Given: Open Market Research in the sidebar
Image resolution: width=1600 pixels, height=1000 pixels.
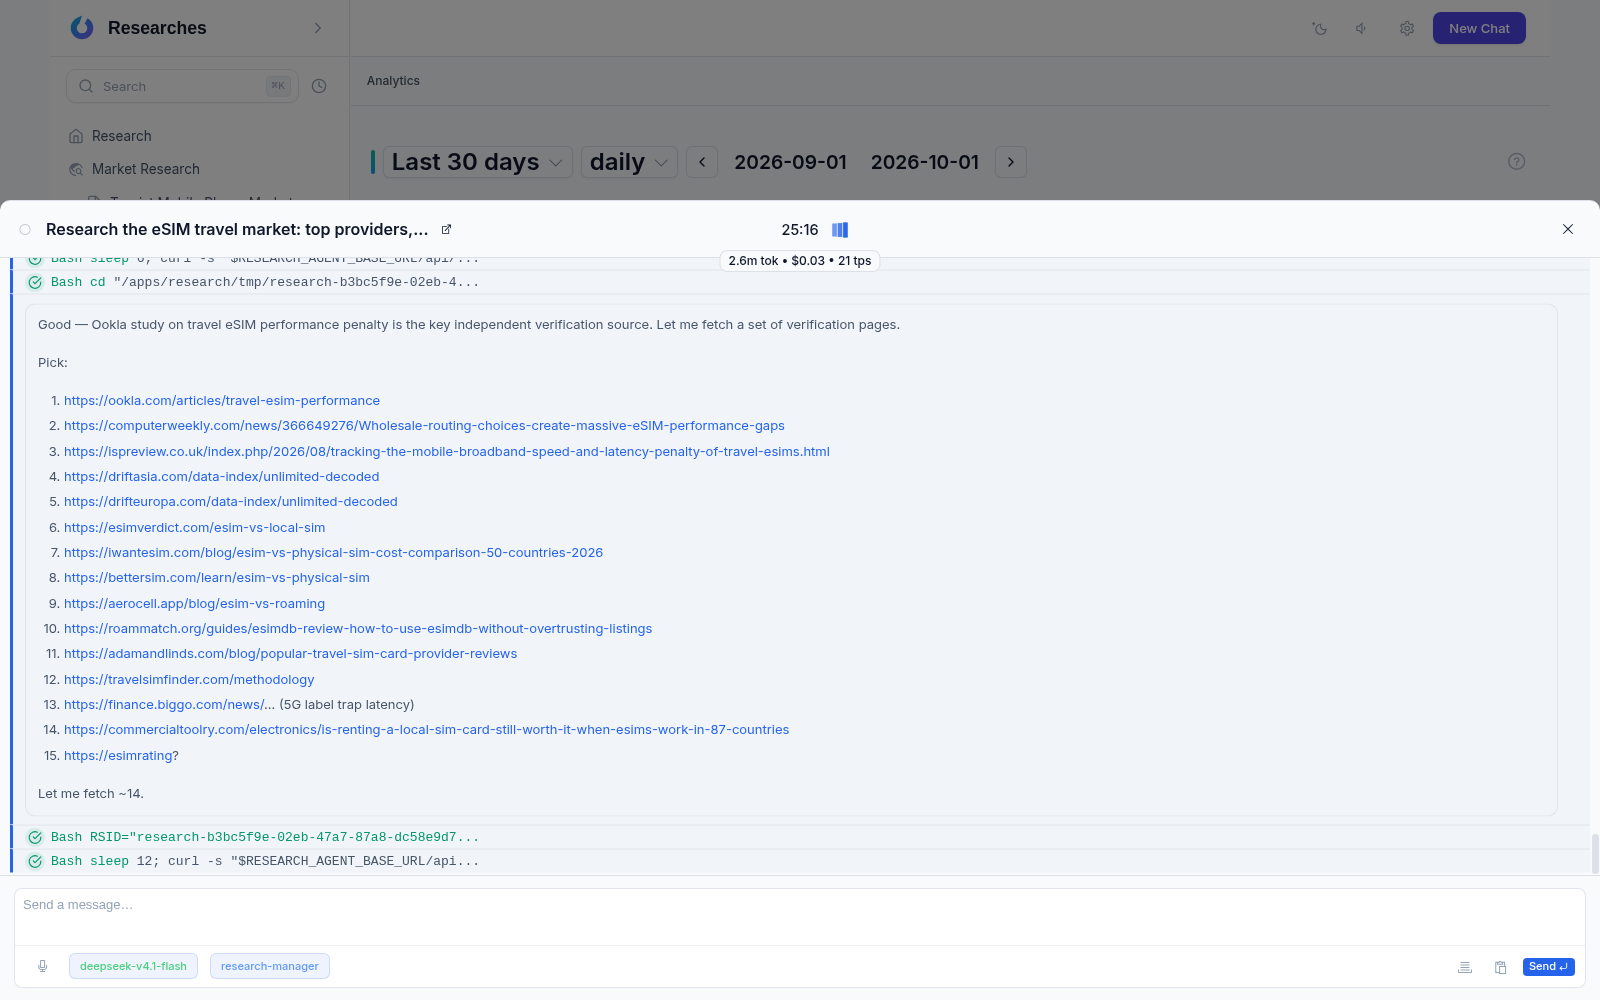Looking at the screenshot, I should point(146,169).
